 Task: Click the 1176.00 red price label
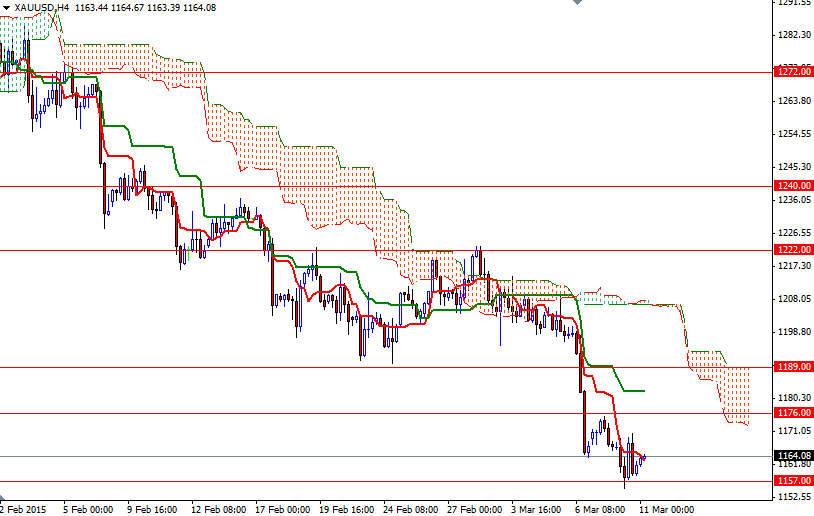tap(793, 413)
